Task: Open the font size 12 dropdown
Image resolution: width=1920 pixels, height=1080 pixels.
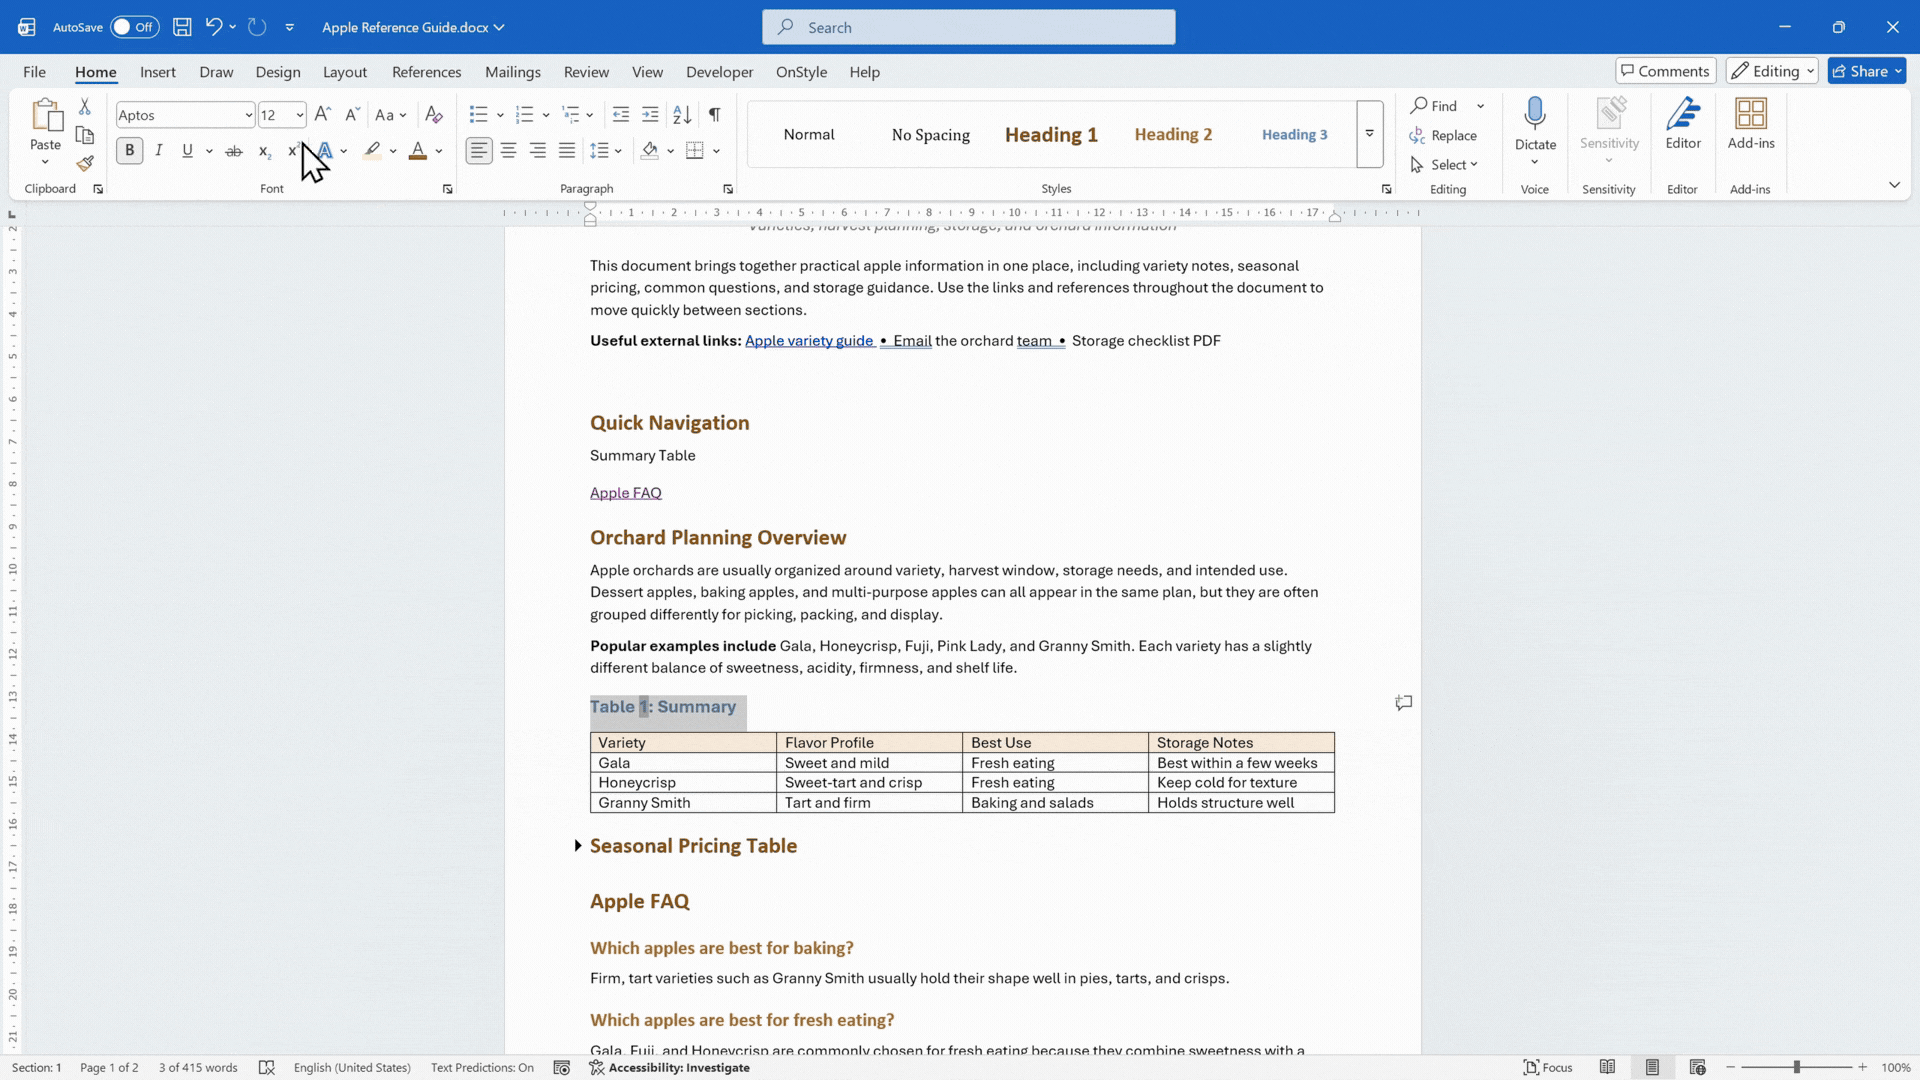Action: coord(299,115)
